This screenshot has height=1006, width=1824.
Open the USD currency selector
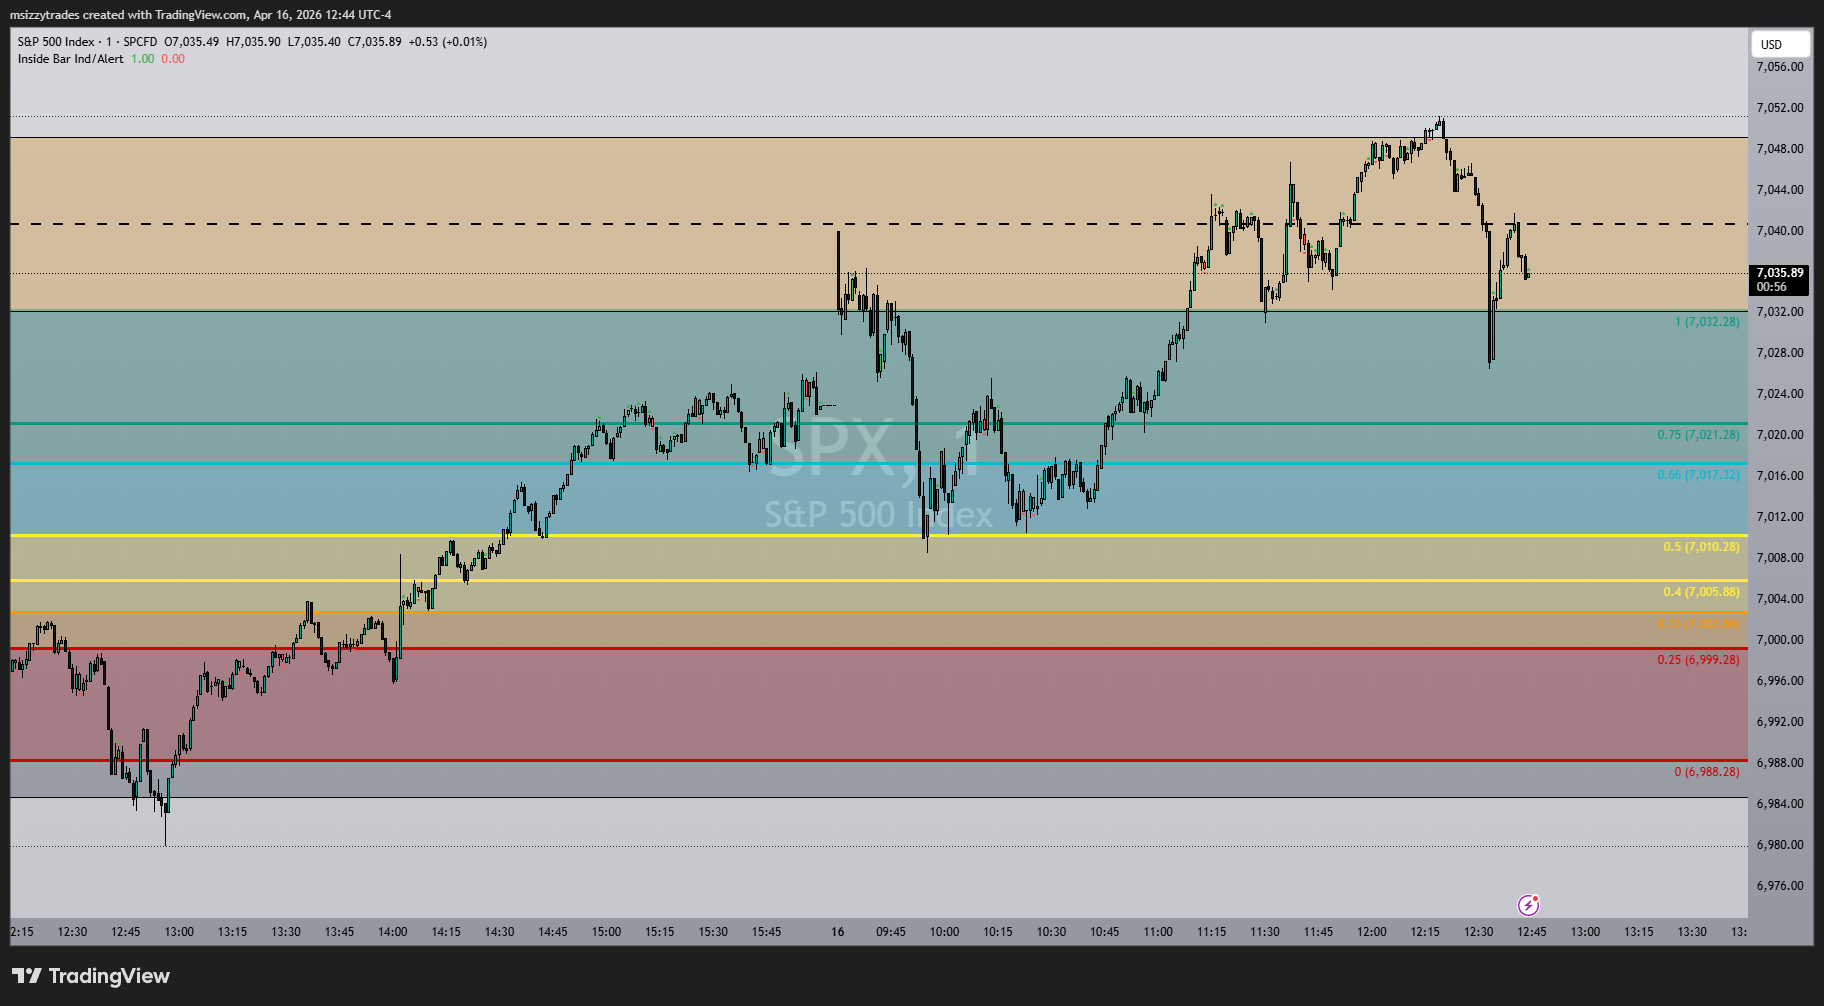1780,44
